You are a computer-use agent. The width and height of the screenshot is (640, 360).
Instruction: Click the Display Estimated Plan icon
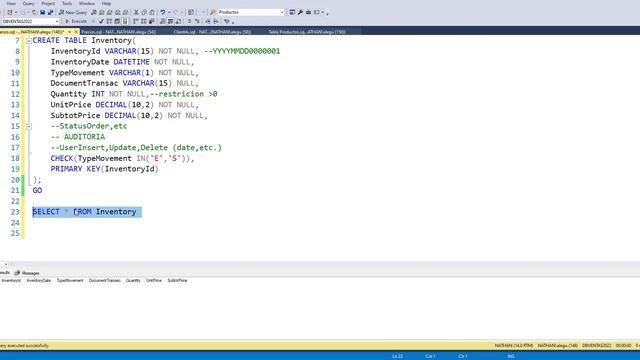click(x=109, y=21)
